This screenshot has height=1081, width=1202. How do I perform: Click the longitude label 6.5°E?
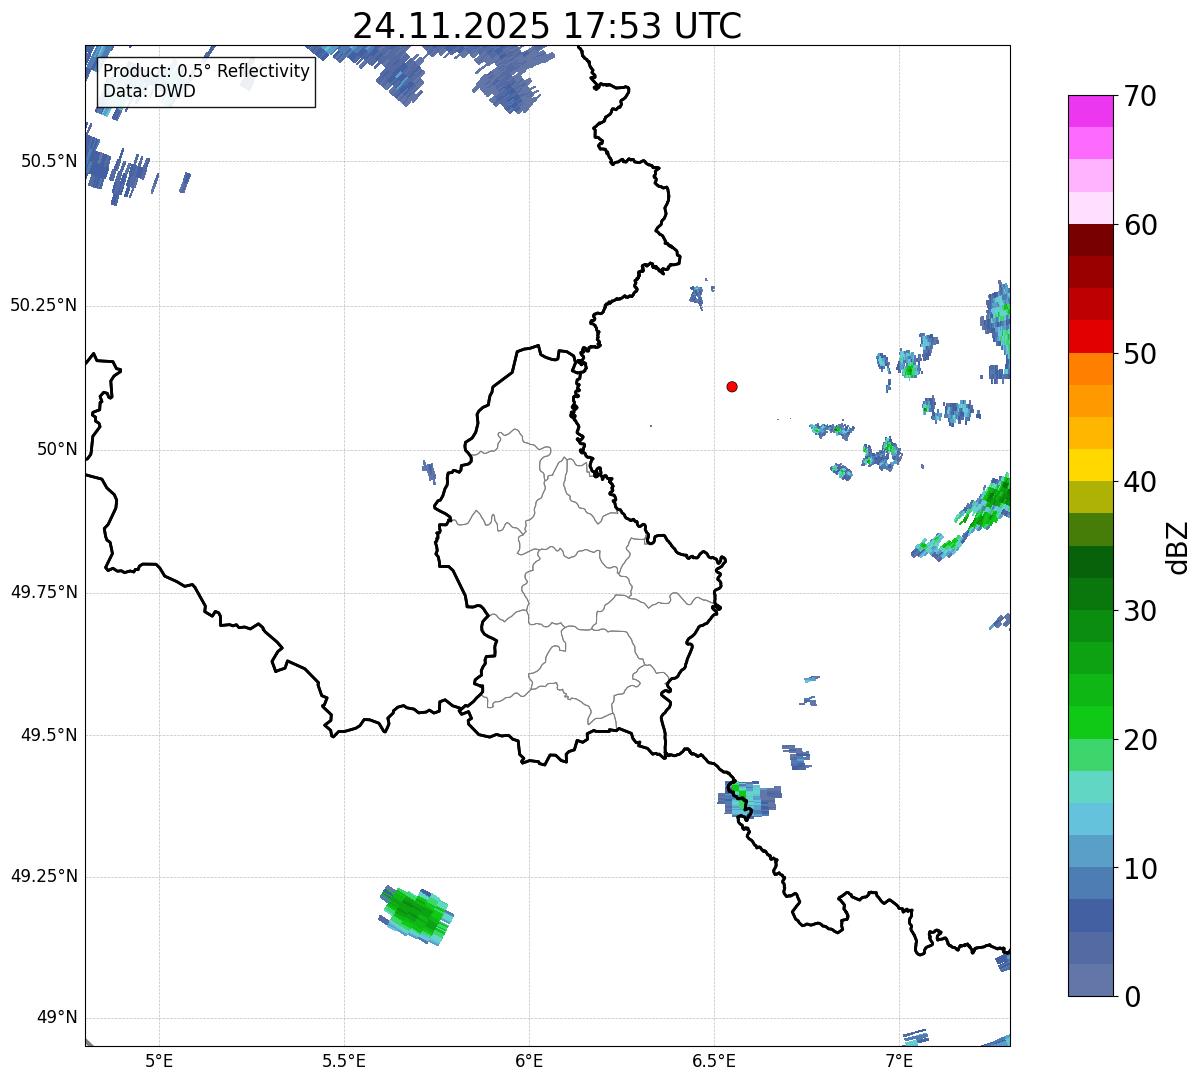714,1062
